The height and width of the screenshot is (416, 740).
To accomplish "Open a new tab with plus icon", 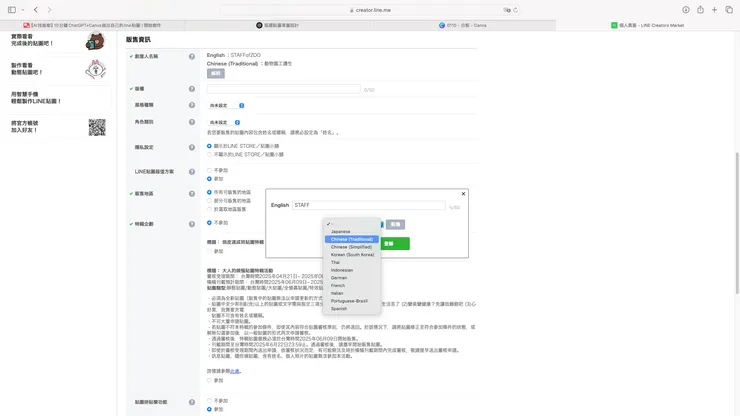I will [715, 9].
